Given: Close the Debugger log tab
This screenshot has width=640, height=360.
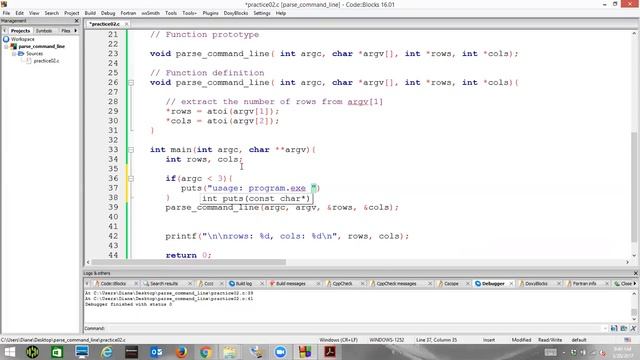Looking at the screenshot, I should [511, 284].
